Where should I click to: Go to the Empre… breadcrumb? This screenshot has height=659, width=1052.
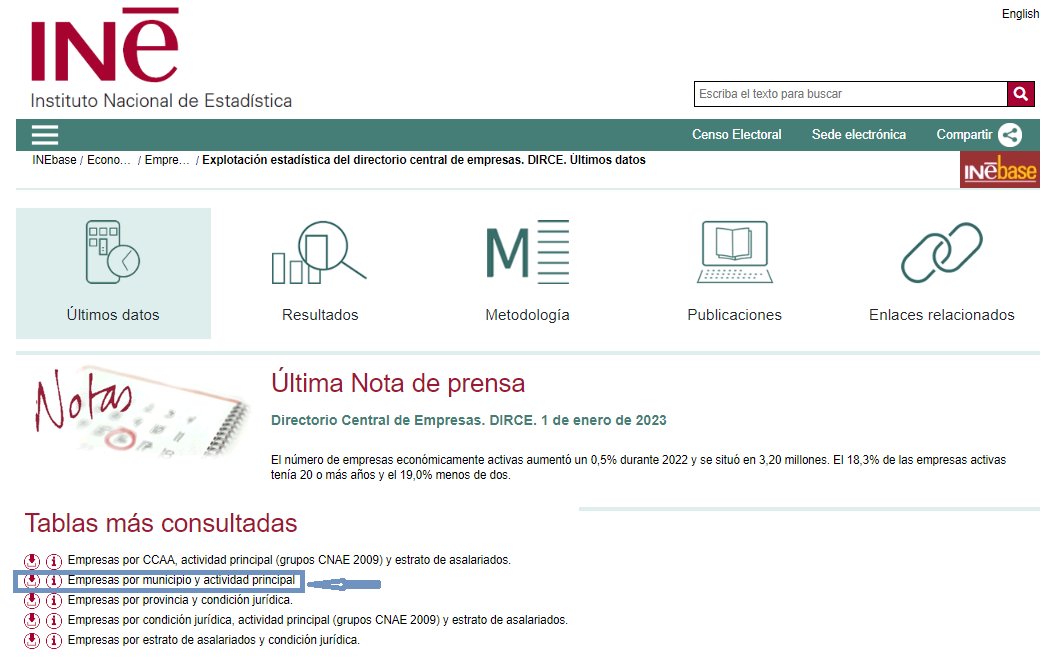coord(167,160)
